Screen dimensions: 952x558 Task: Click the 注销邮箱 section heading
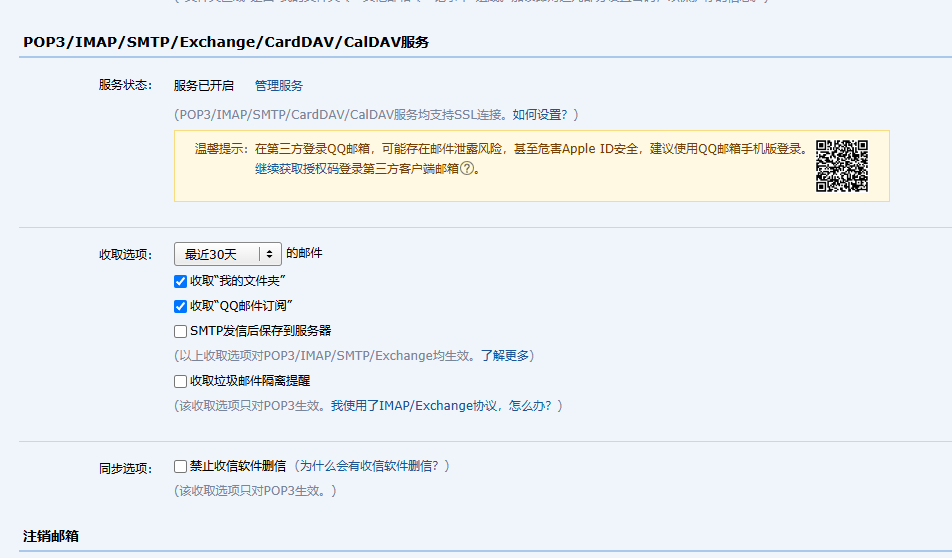[51, 536]
